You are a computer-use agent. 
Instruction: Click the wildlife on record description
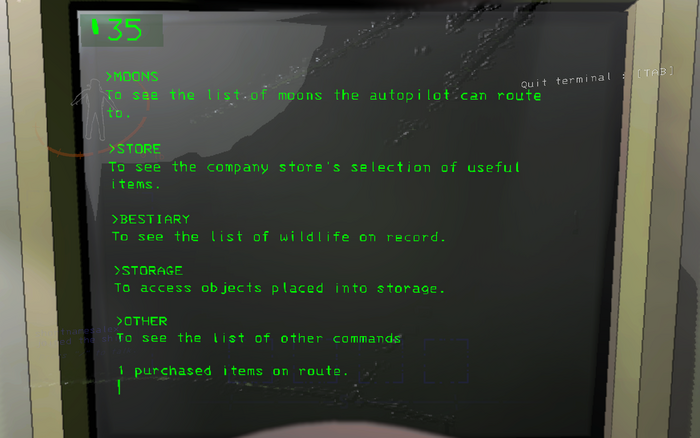coord(279,237)
